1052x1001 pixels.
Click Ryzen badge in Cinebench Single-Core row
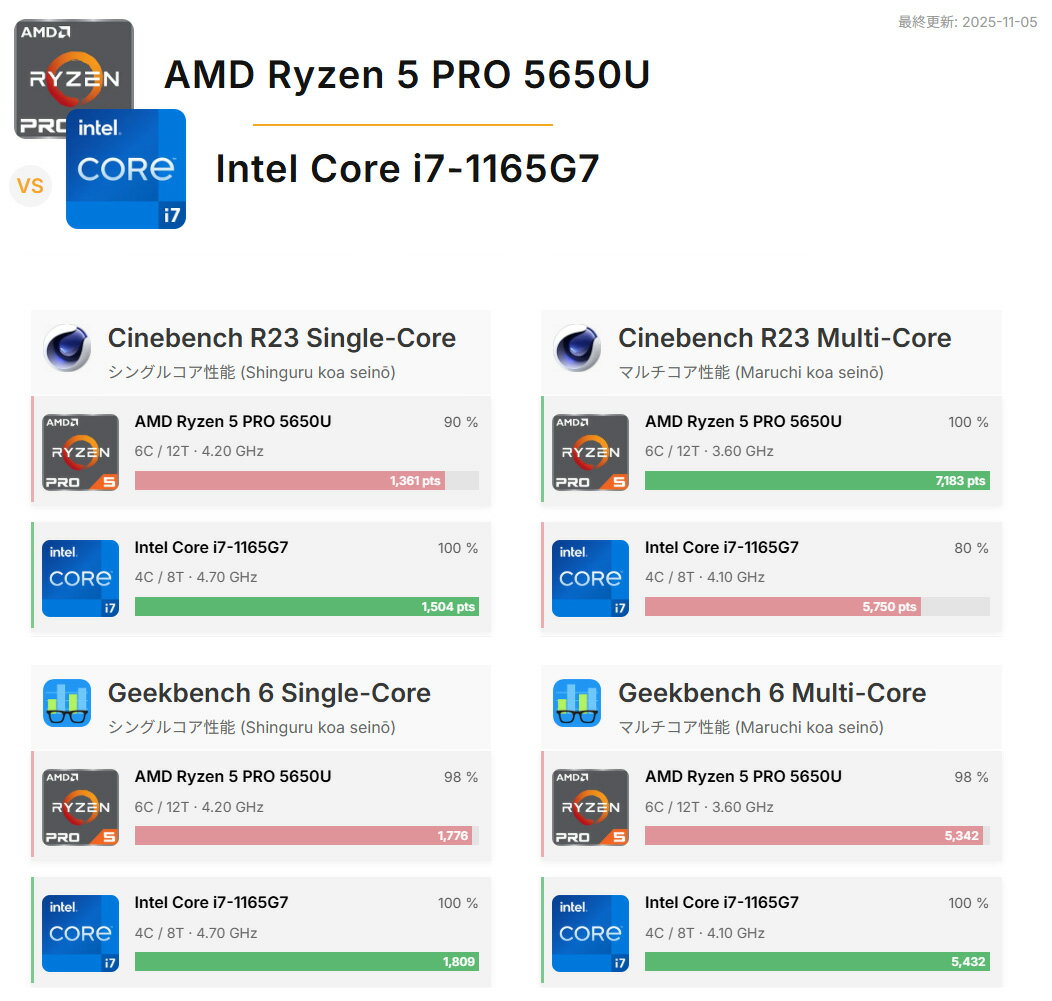pos(81,453)
